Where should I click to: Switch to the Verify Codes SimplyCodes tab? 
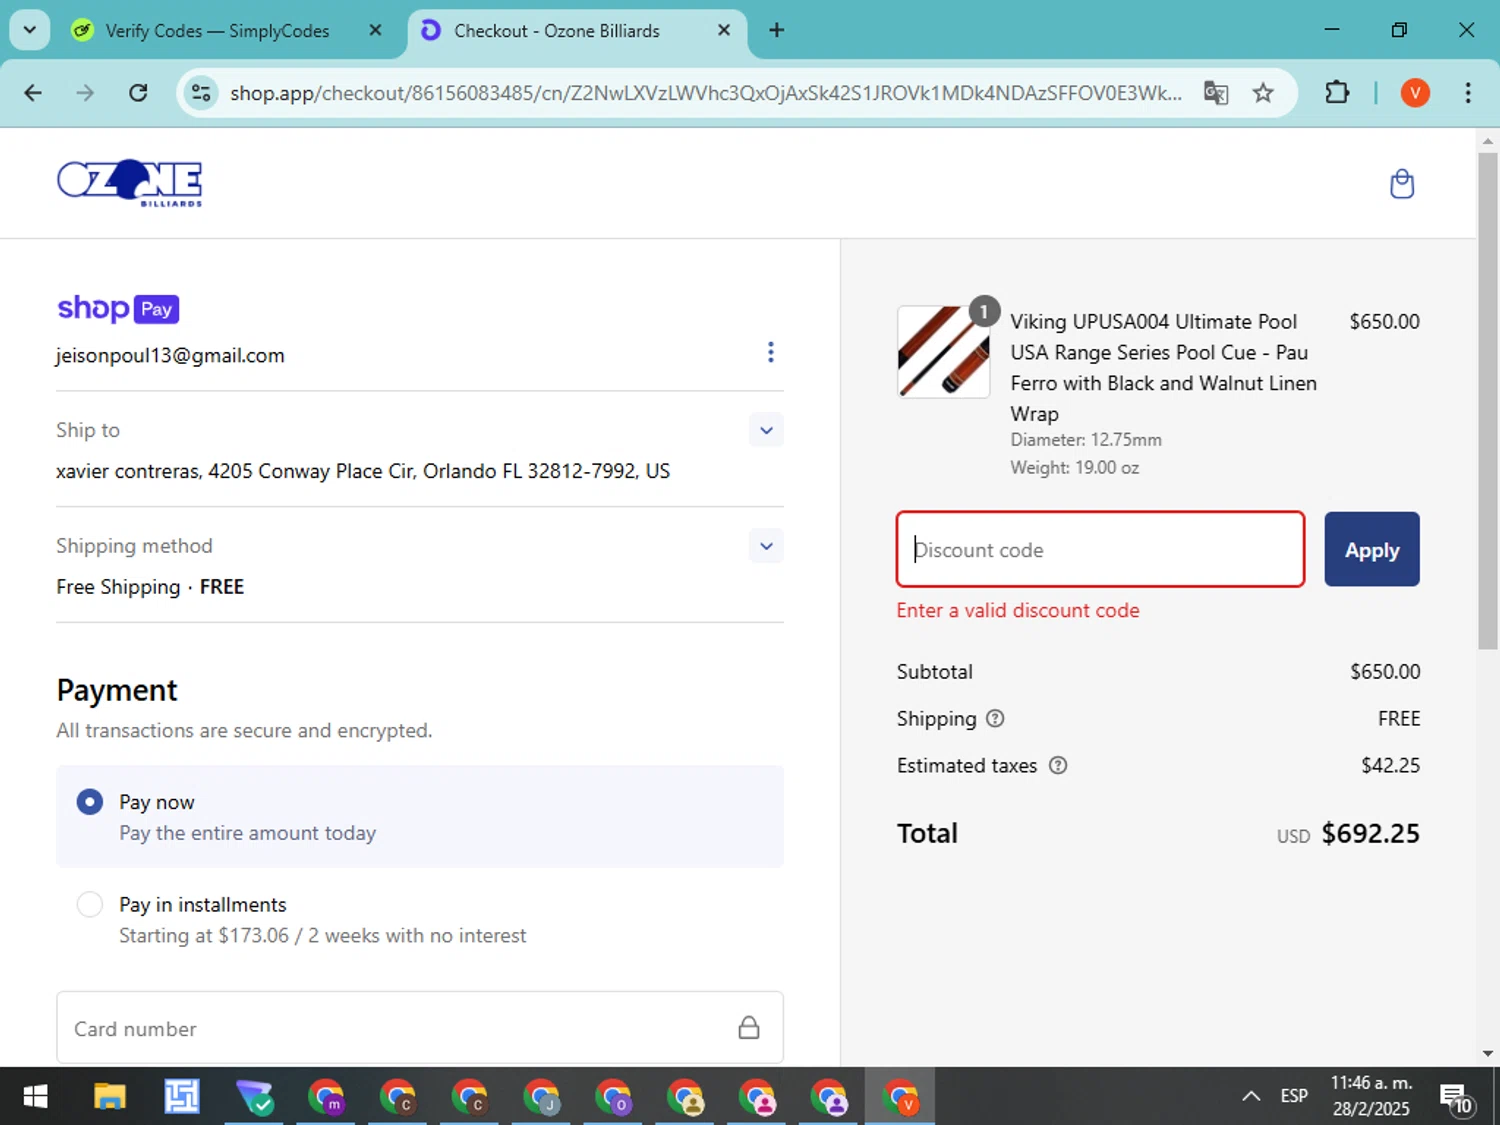click(217, 31)
